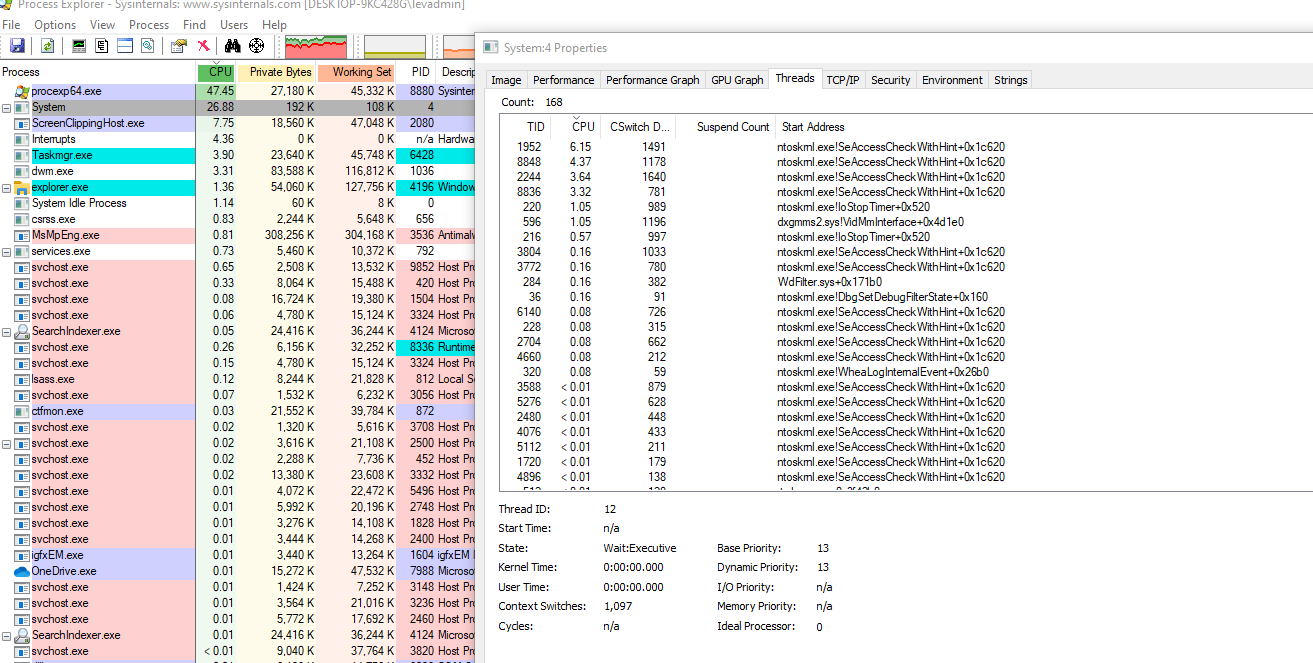Click the dwm.exe process icon
1313x663 pixels.
pos(22,171)
